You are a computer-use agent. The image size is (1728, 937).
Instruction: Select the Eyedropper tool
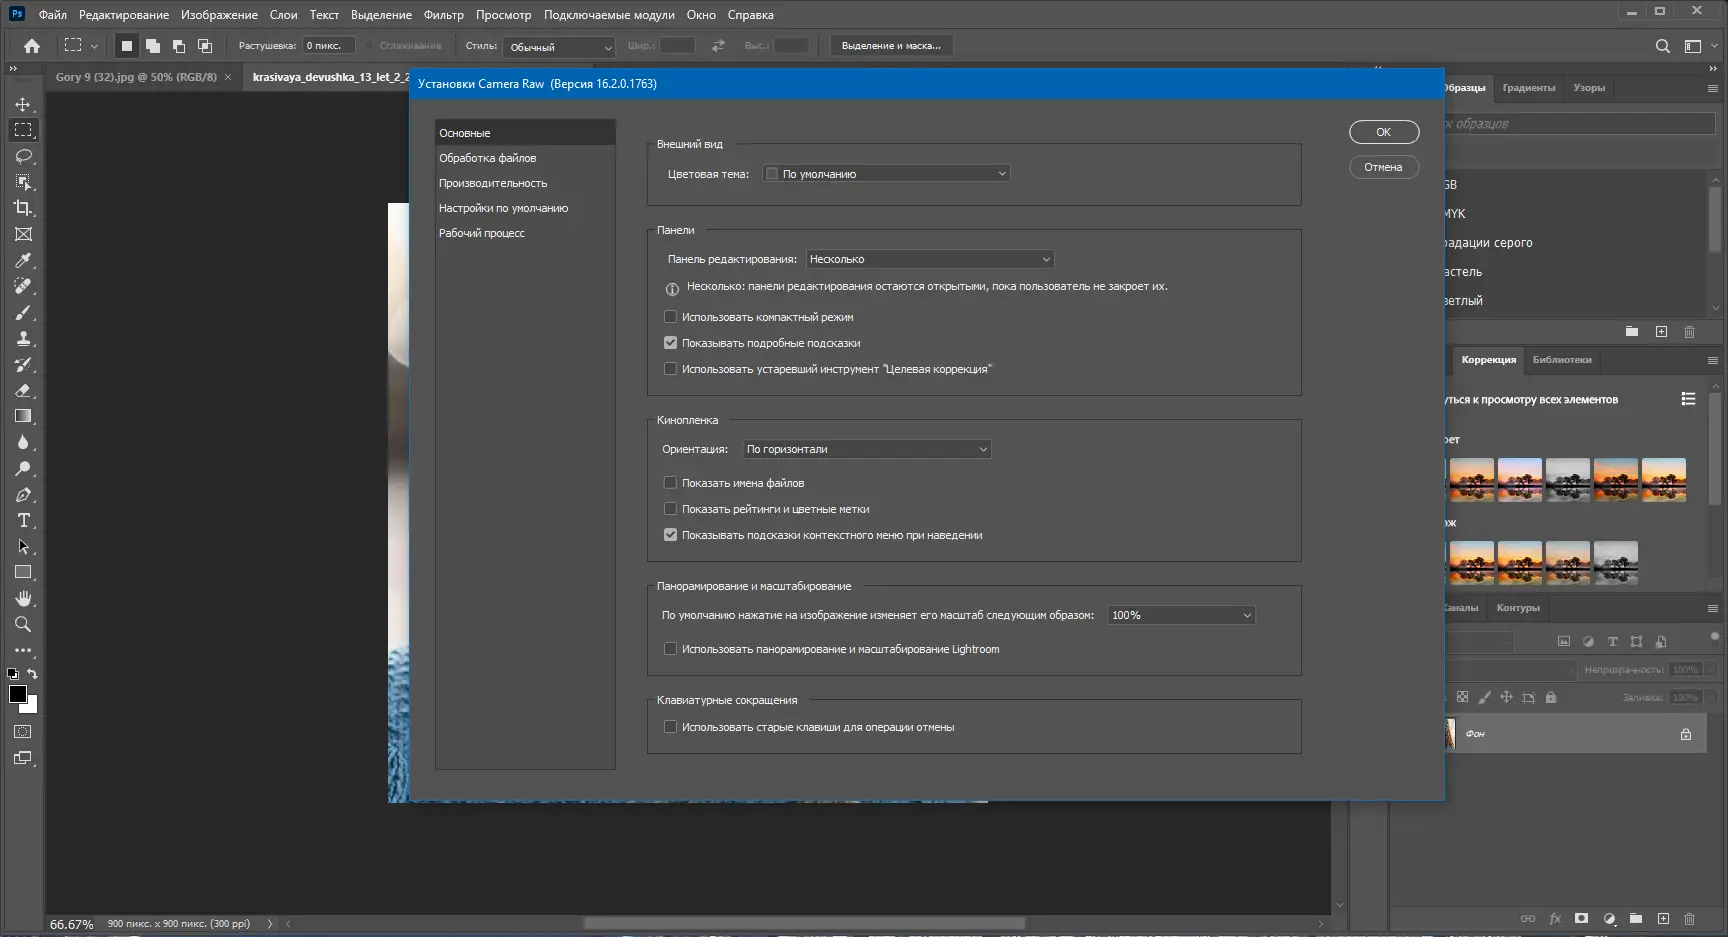tap(23, 260)
